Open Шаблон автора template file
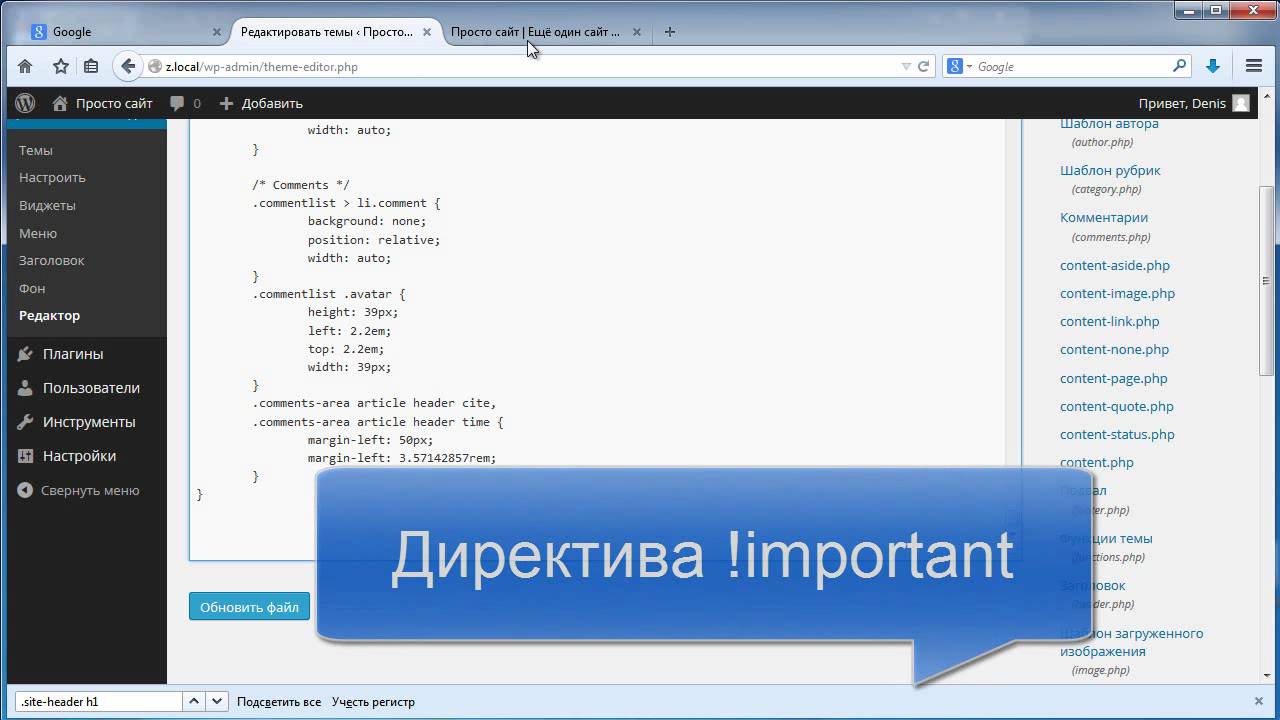Viewport: 1280px width, 720px height. pyautogui.click(x=1109, y=123)
